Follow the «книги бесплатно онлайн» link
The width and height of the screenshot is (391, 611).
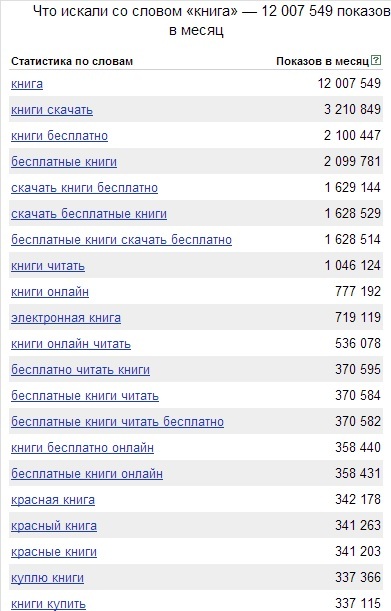pyautogui.click(x=82, y=448)
